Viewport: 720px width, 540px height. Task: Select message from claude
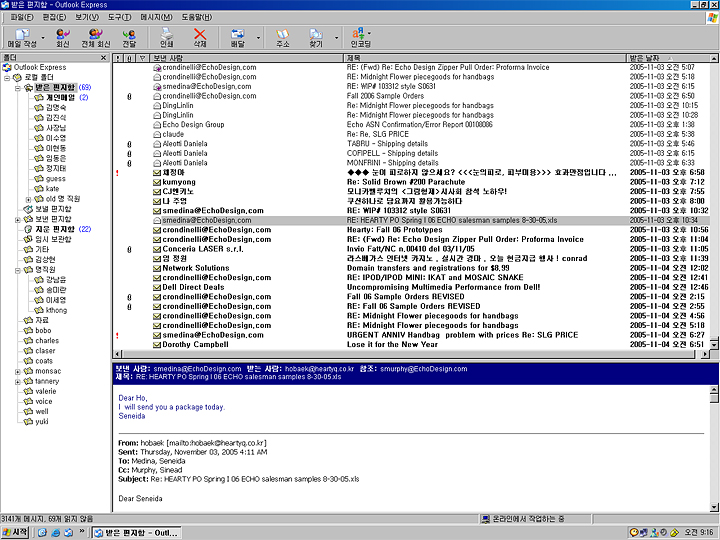tap(411, 134)
